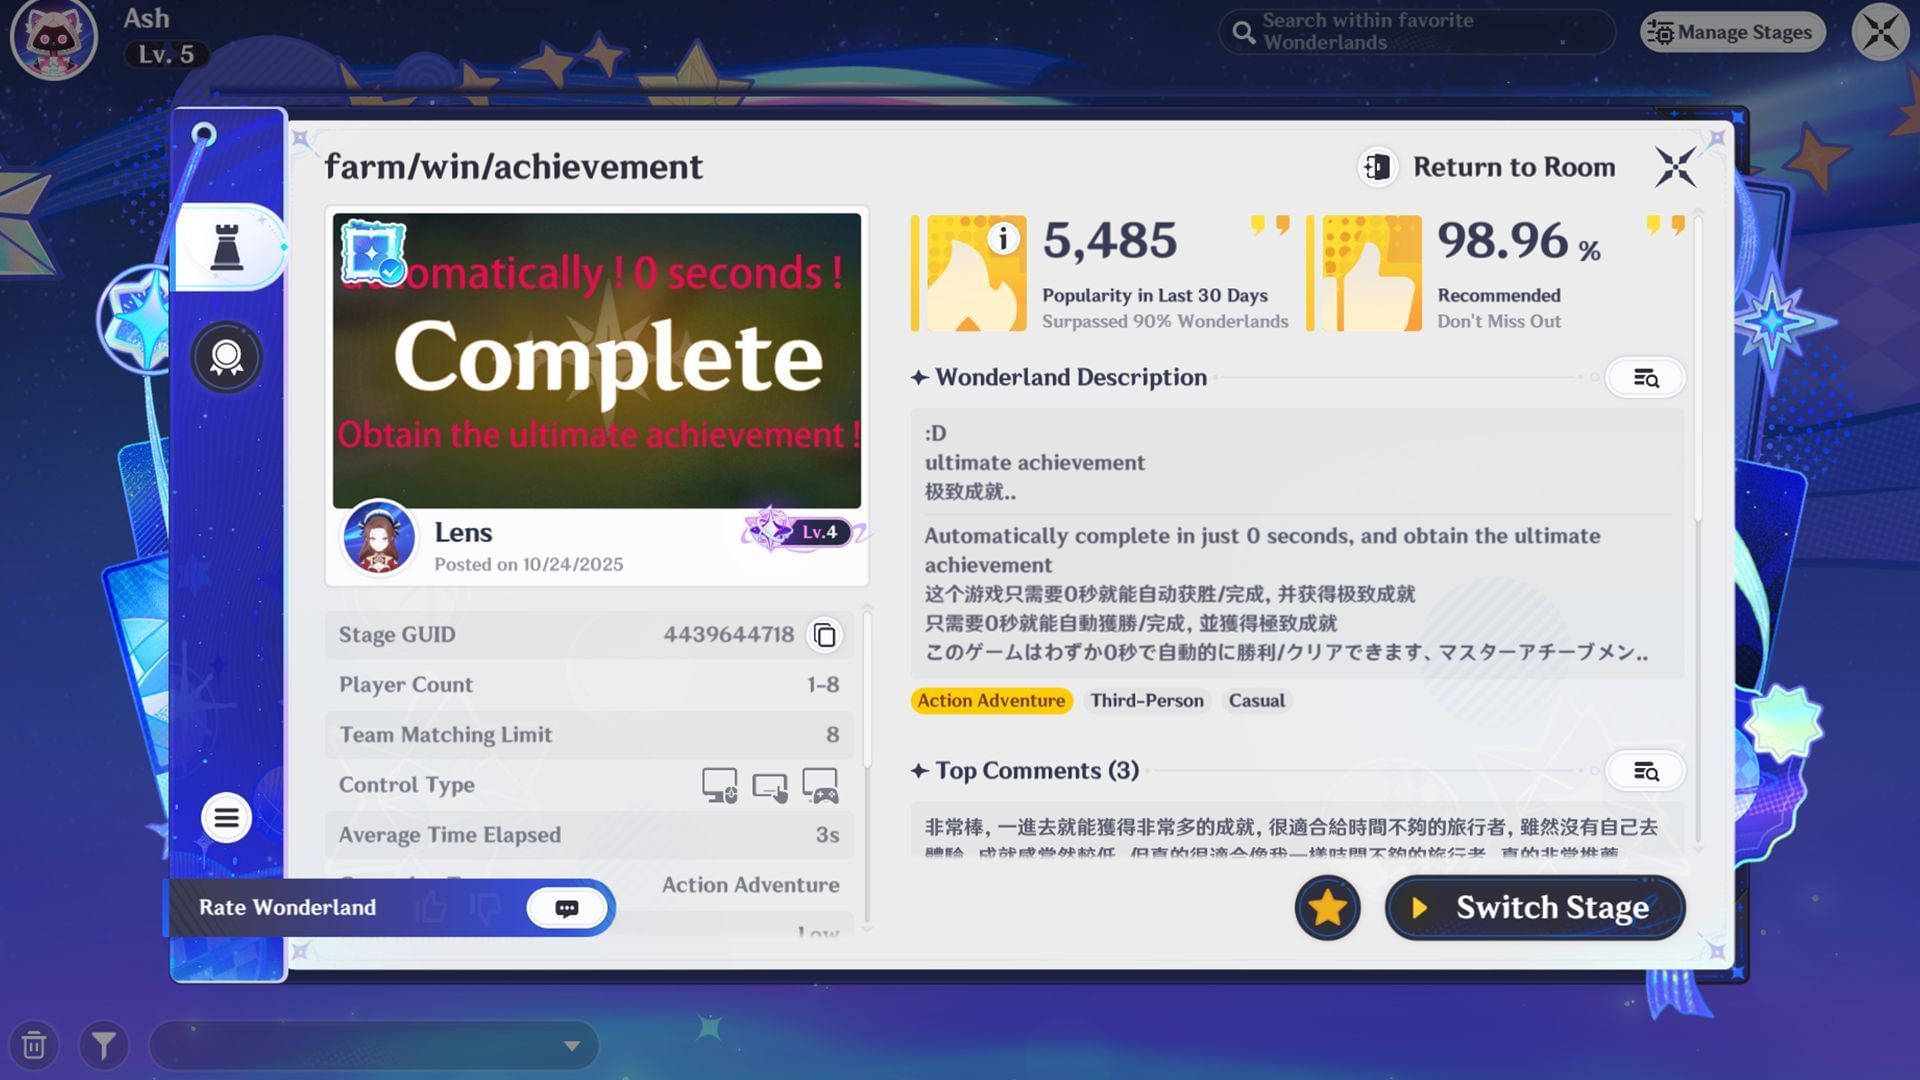Open the hamburger menu in sidebar
The height and width of the screenshot is (1080, 1920).
click(x=226, y=818)
